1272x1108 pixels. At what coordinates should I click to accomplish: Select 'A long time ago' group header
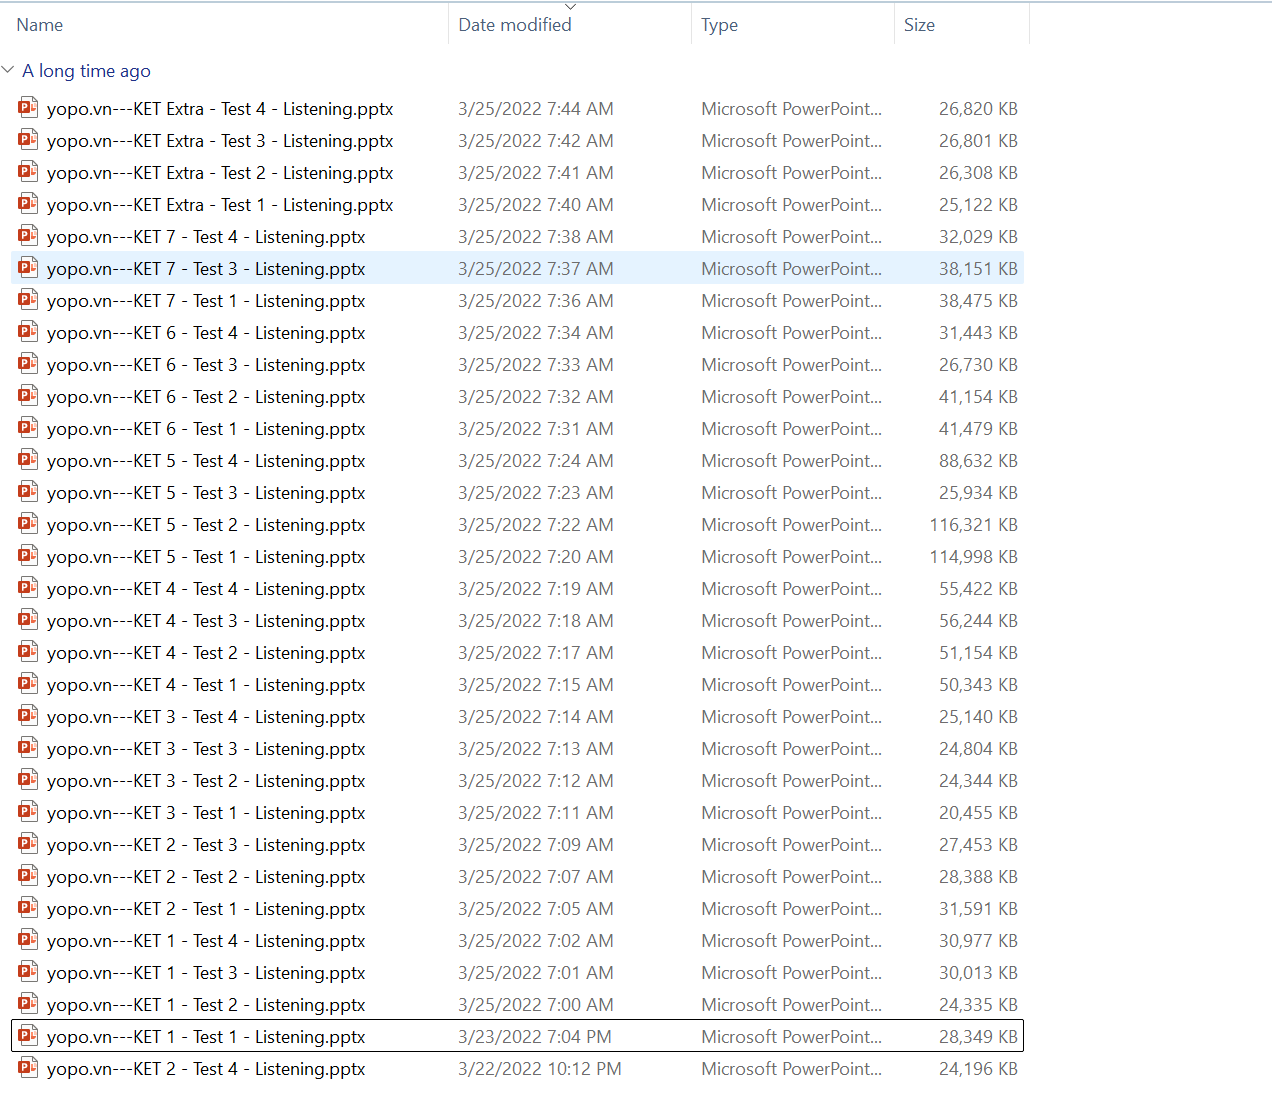pyautogui.click(x=86, y=71)
